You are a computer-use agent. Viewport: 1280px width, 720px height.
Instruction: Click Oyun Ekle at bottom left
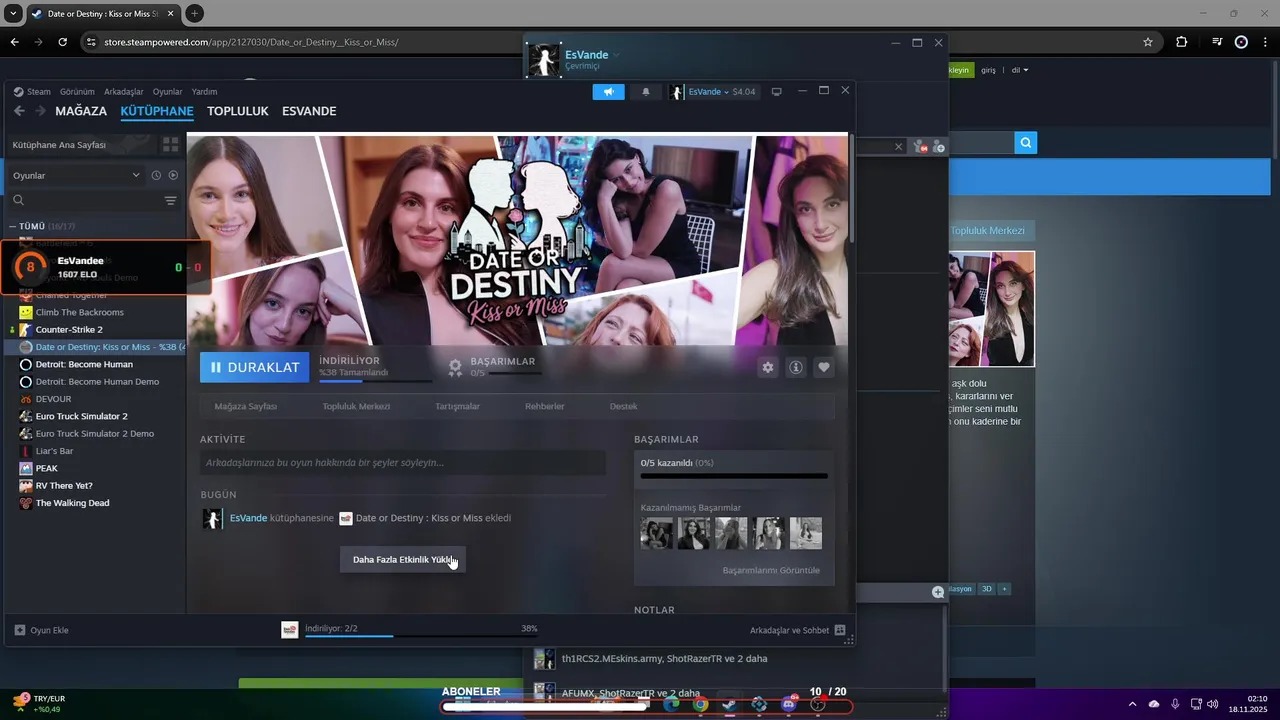click(x=41, y=630)
